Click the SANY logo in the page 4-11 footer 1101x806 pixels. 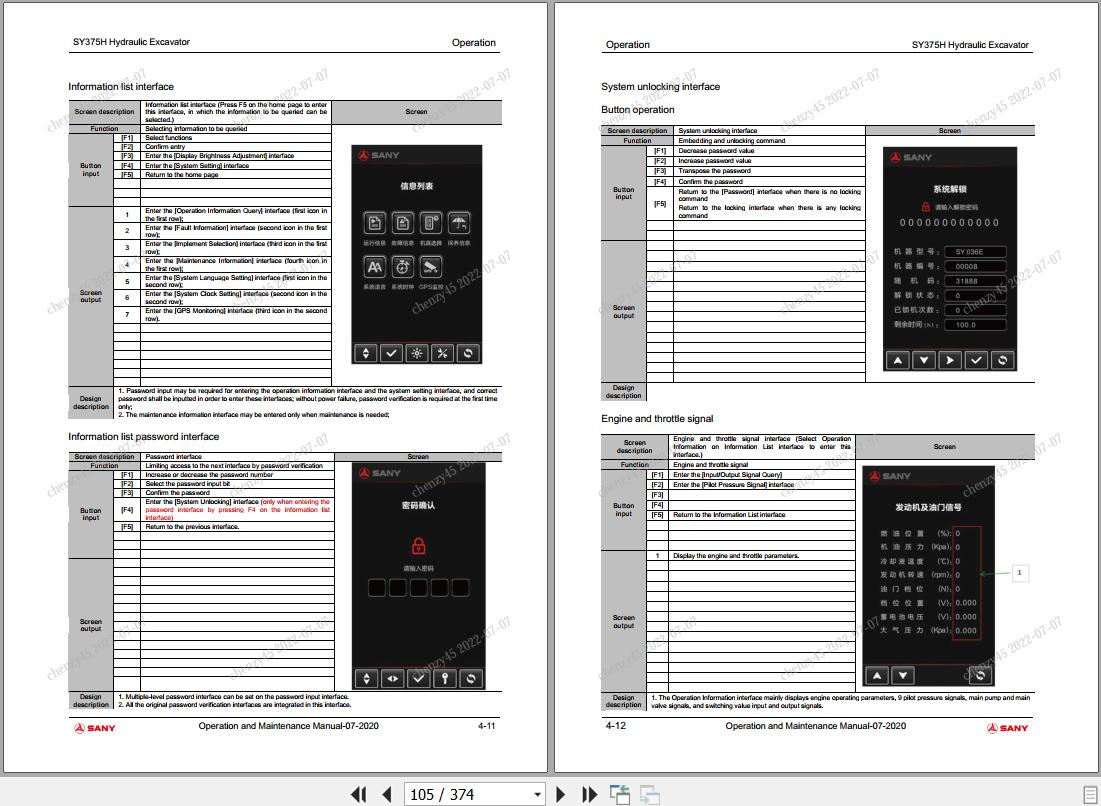(94, 728)
